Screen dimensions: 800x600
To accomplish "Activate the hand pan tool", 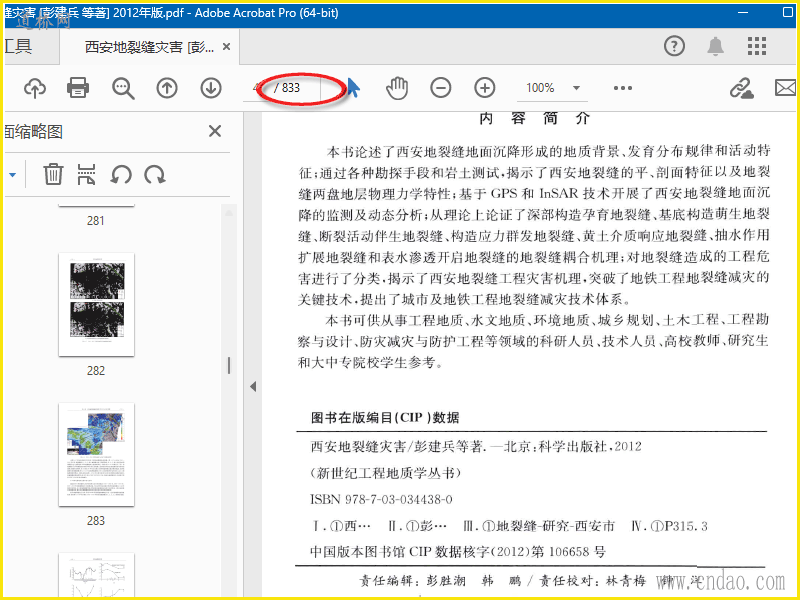I will click(397, 88).
